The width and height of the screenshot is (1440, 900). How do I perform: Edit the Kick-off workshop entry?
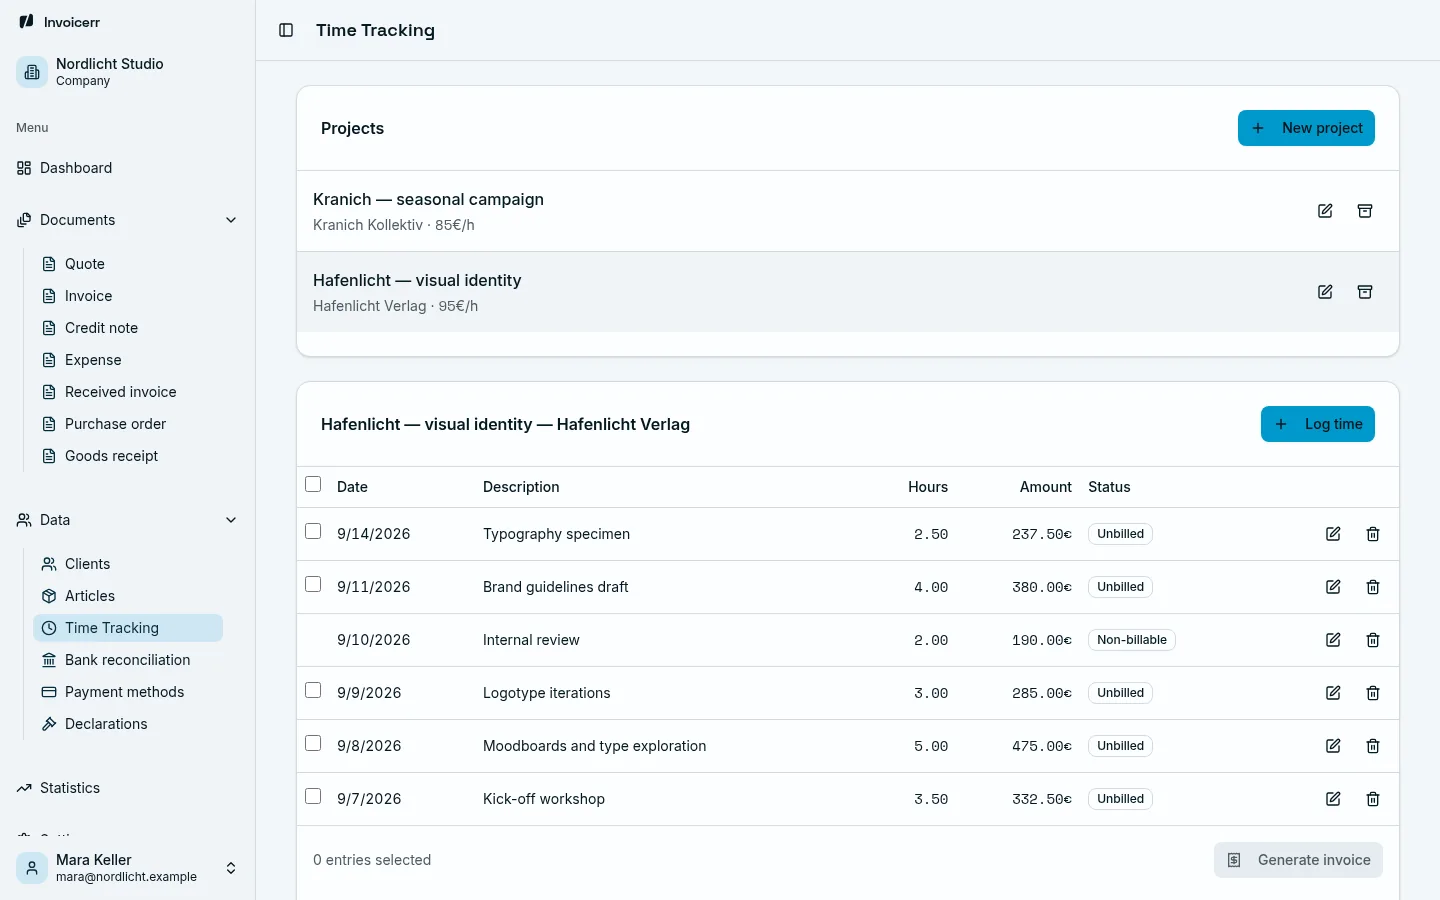(1333, 799)
